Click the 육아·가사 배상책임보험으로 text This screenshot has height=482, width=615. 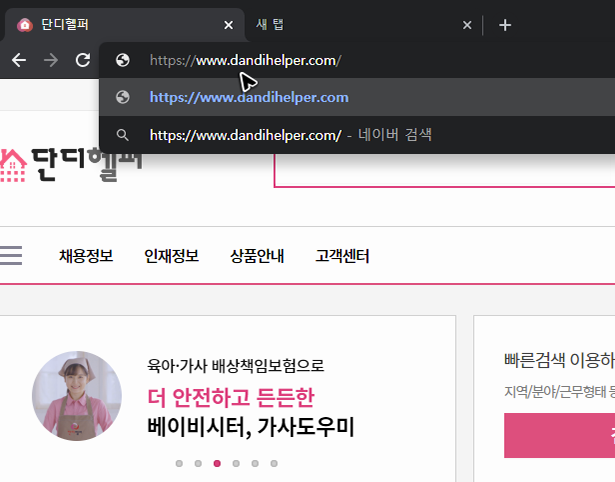coord(236,366)
